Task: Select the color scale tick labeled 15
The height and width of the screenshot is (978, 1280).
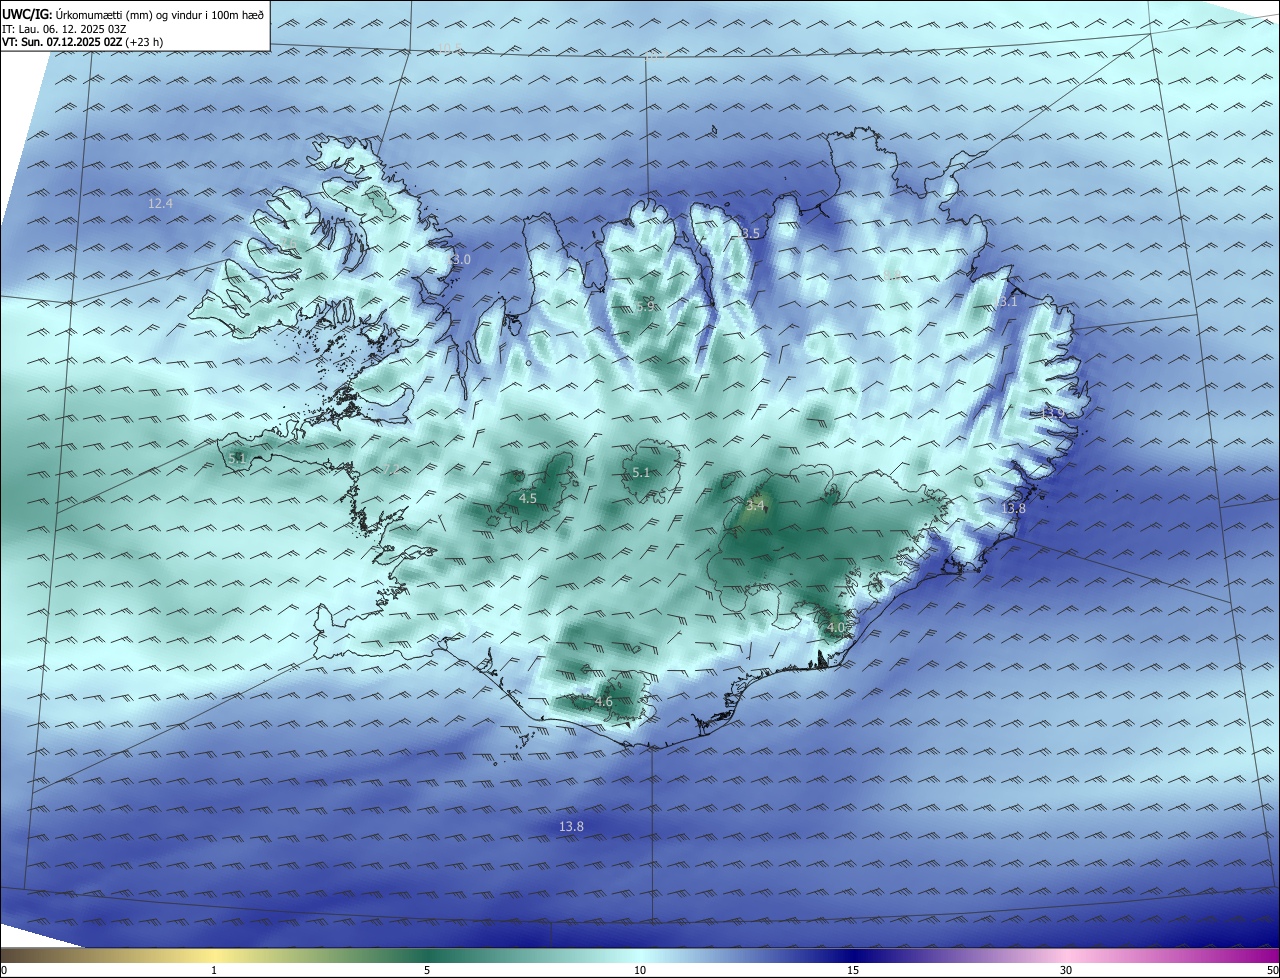Action: pos(853,970)
